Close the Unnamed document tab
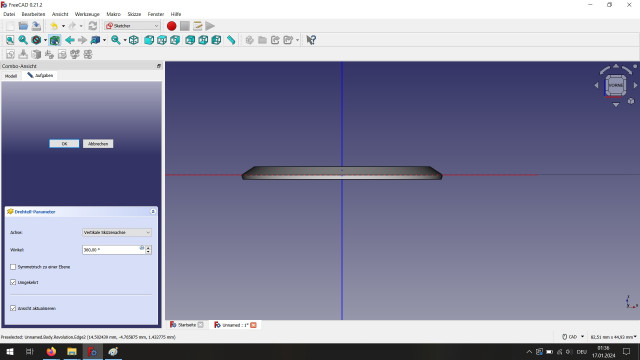 [x=253, y=325]
